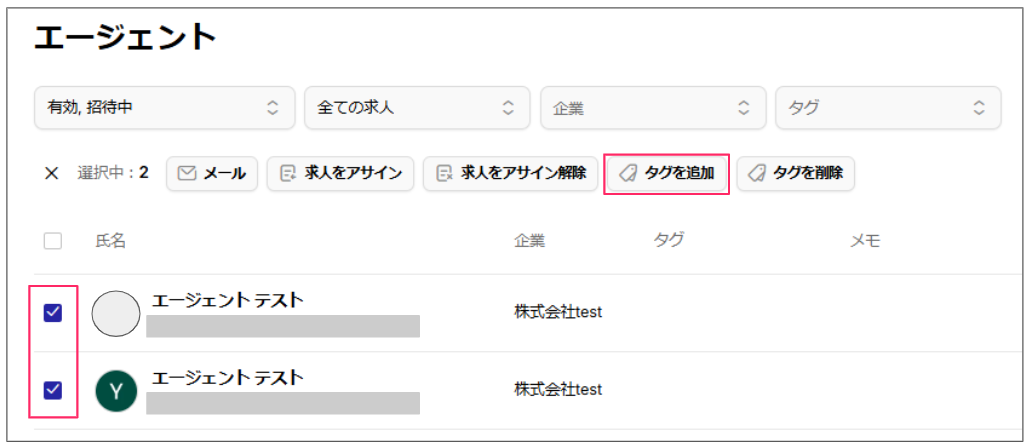Viewport: 1032px width, 446px height.
Task: Click the tag icon on タグを削除
Action: pos(758,174)
